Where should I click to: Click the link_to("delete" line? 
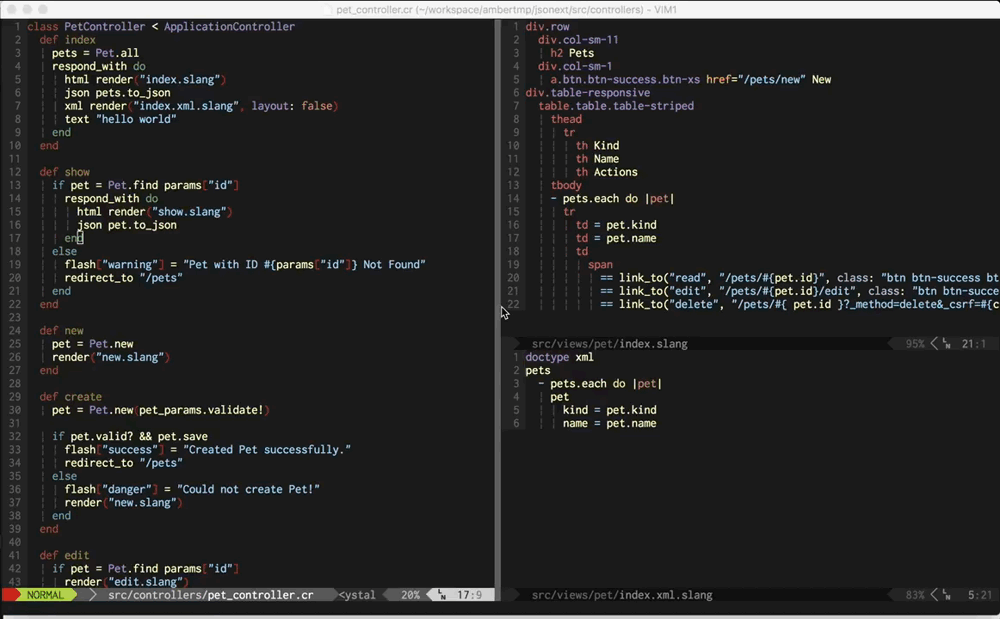[x=800, y=305]
